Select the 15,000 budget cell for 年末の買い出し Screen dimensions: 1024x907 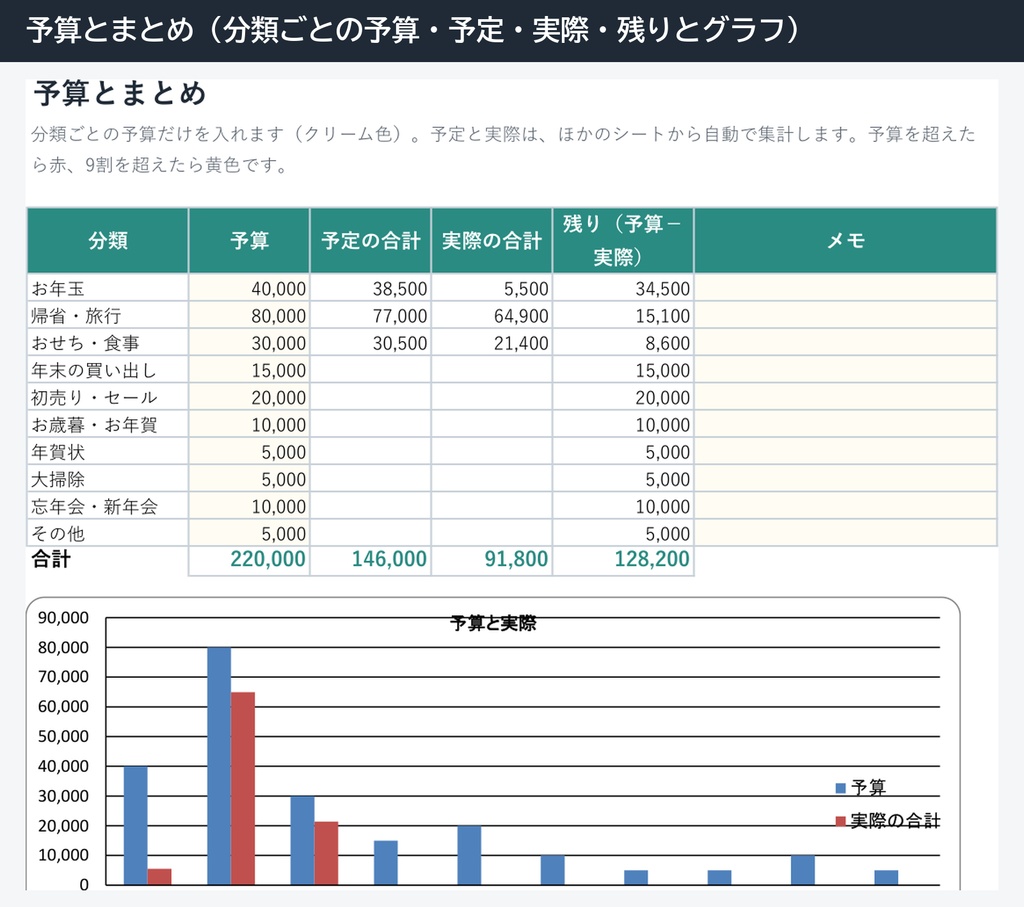coord(249,370)
